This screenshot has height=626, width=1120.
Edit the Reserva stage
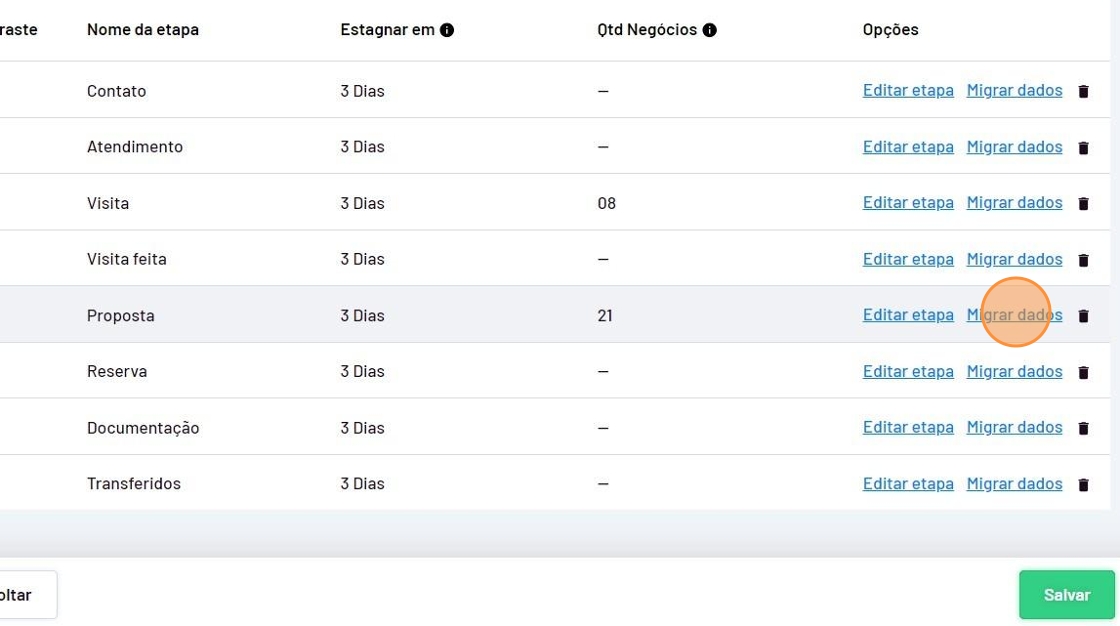[x=908, y=371]
